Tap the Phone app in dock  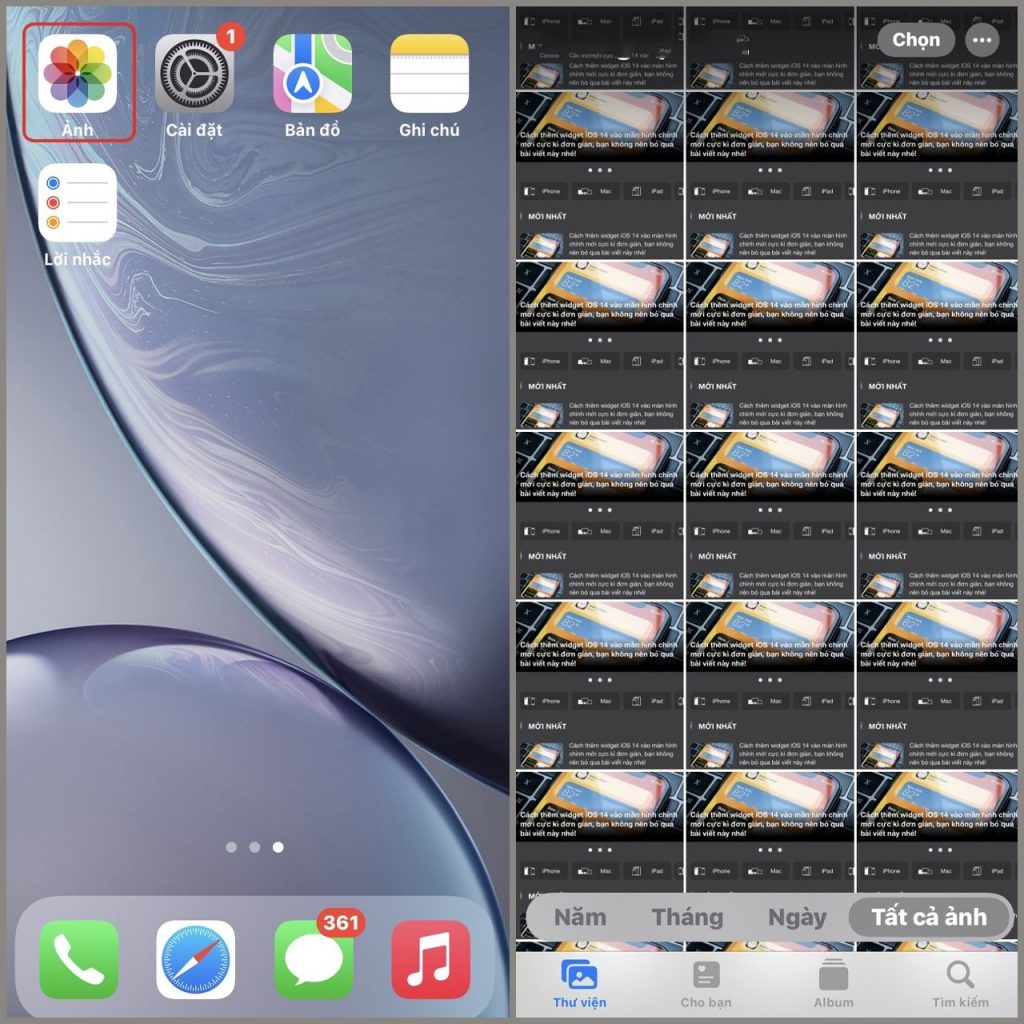click(78, 959)
